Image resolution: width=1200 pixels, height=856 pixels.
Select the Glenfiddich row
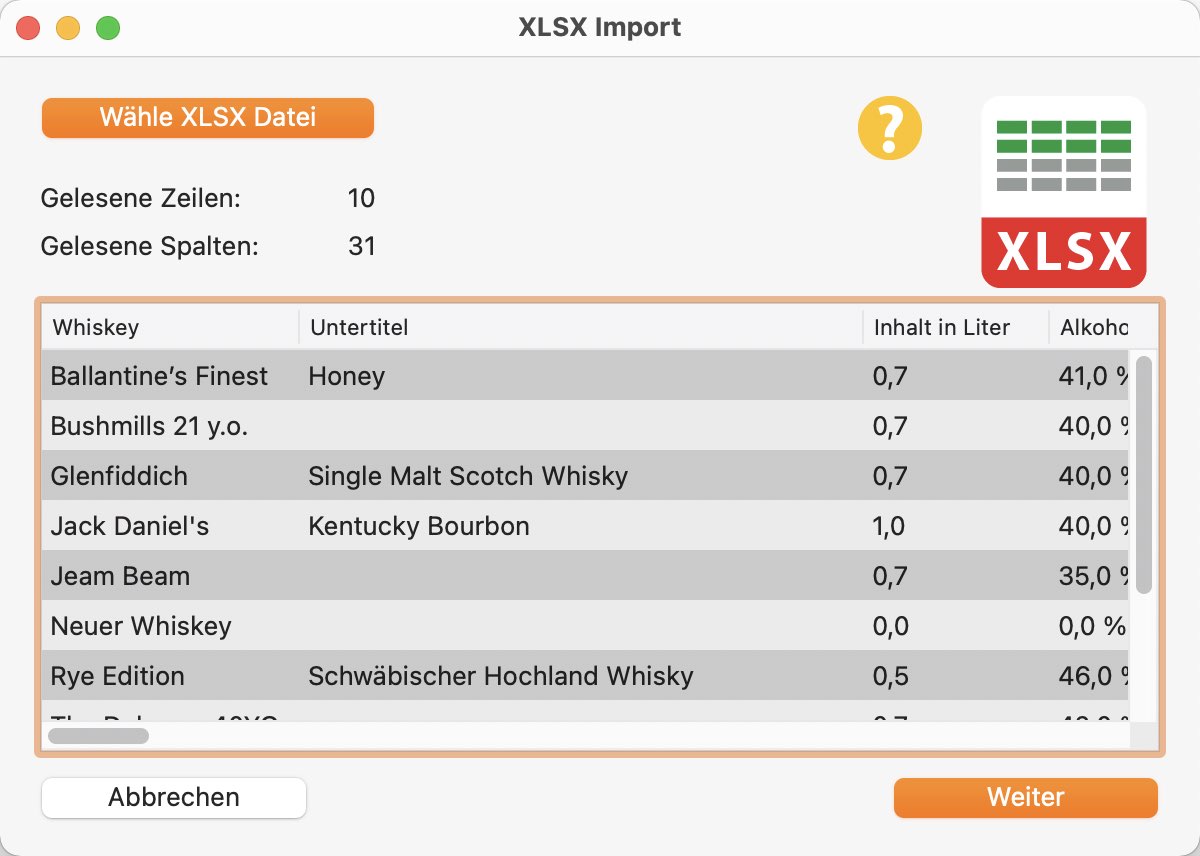tap(586, 476)
